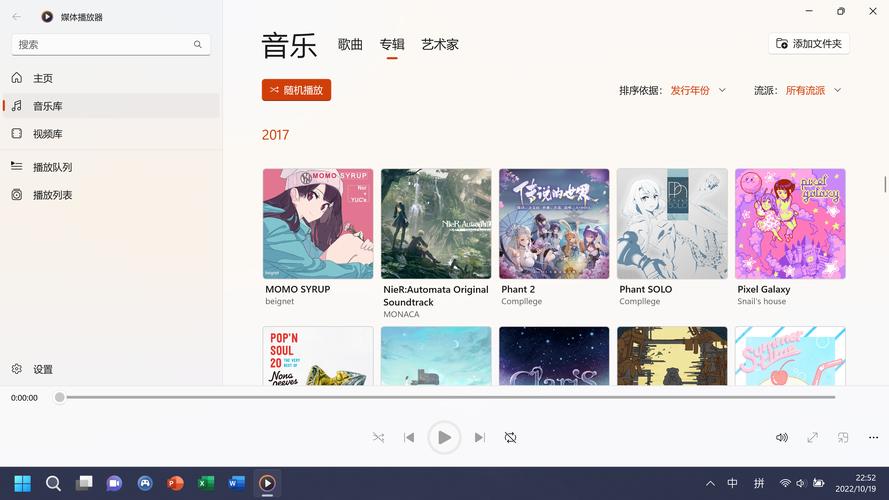Open the 排序依据 发行年份 sort dropdown
The width and height of the screenshot is (889, 500).
[698, 90]
